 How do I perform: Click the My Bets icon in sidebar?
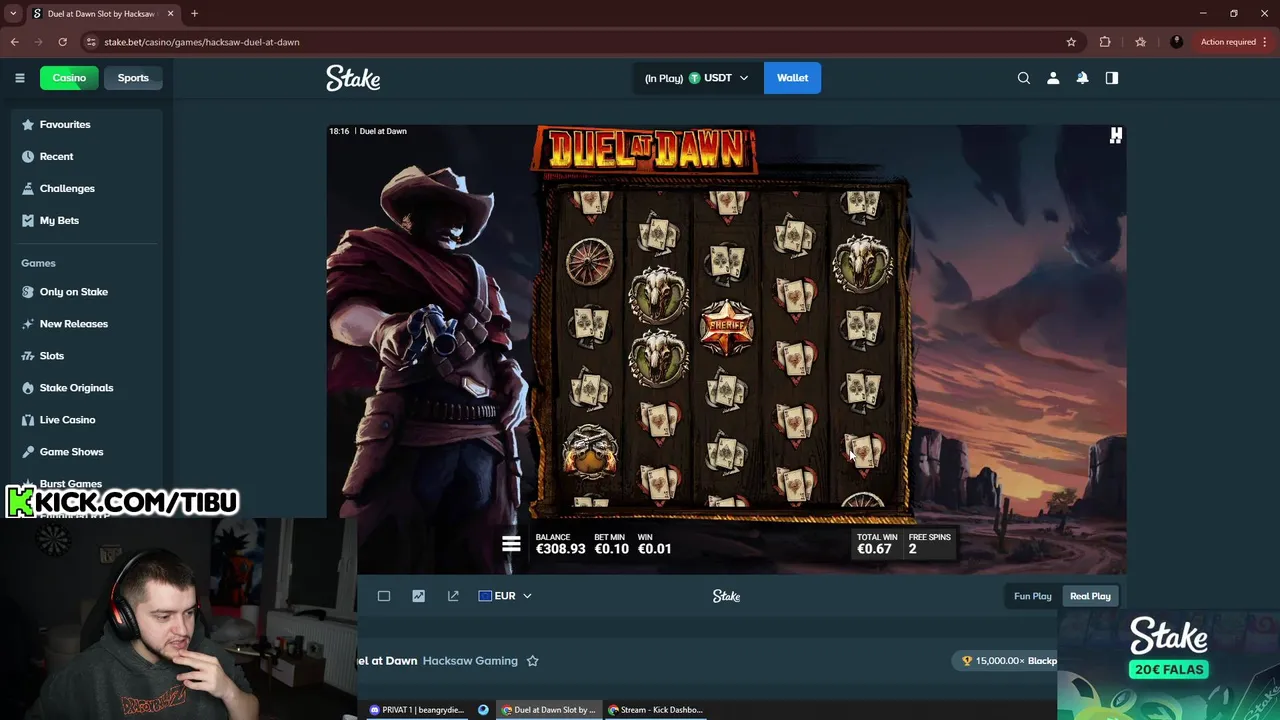pyautogui.click(x=28, y=220)
